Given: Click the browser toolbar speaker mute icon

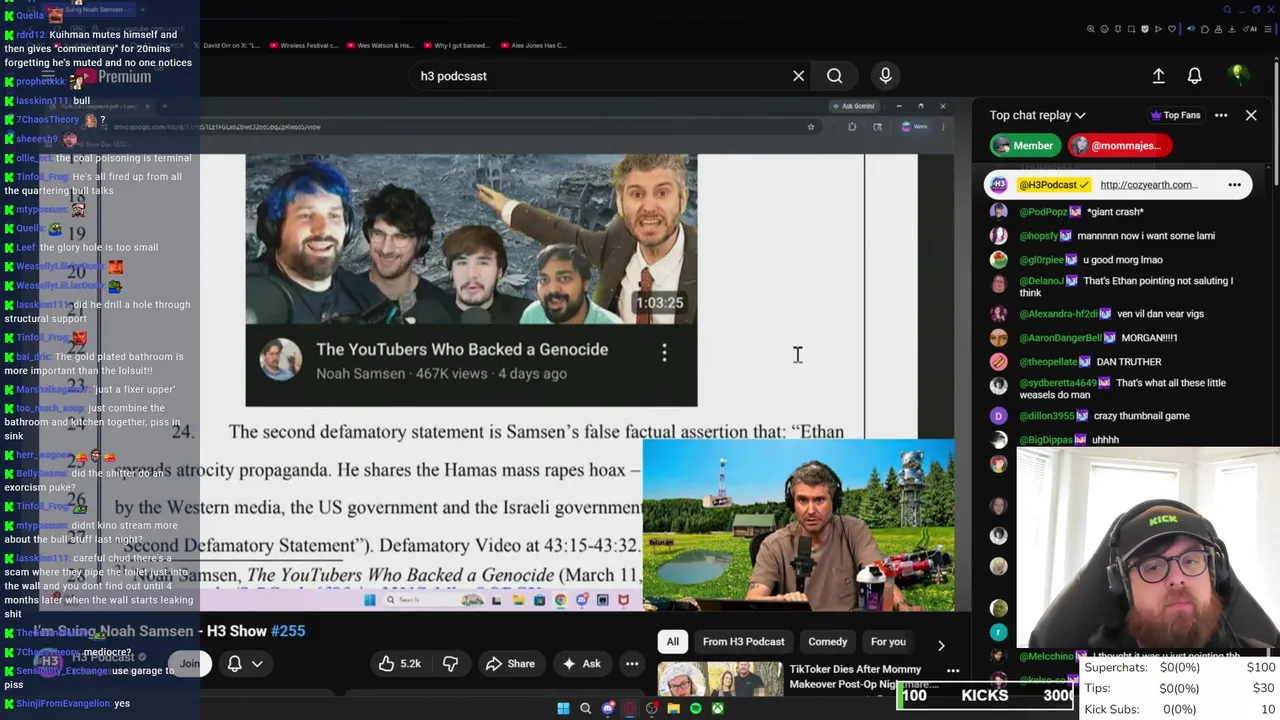Looking at the screenshot, I should click(x=1191, y=29).
